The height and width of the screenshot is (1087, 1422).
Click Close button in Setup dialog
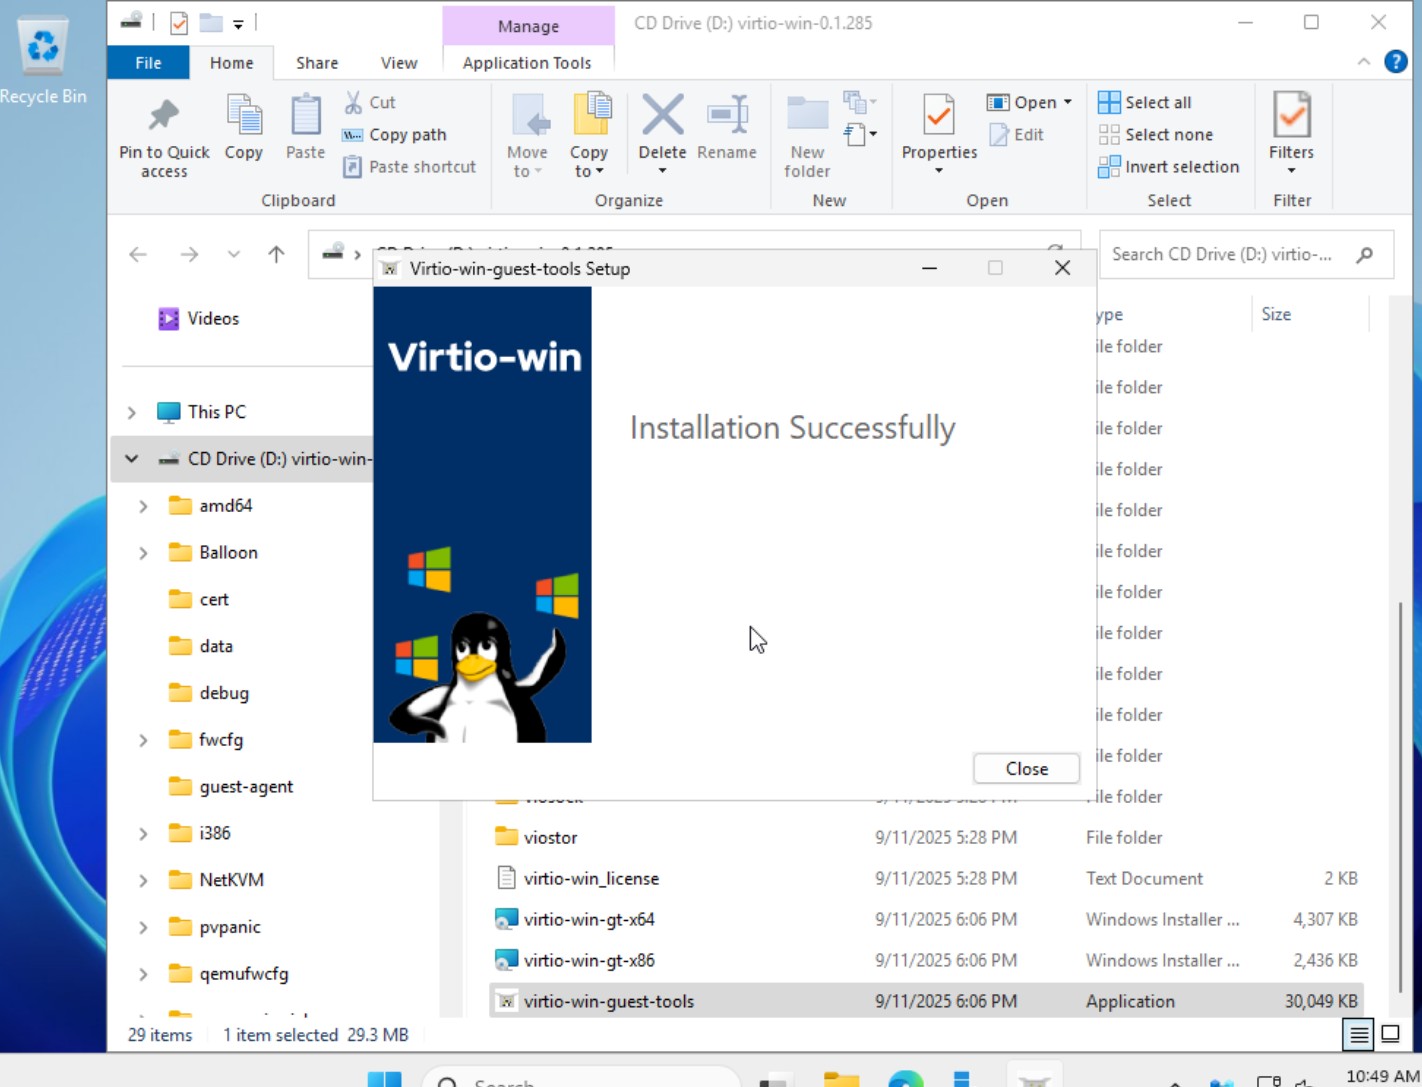1026,769
